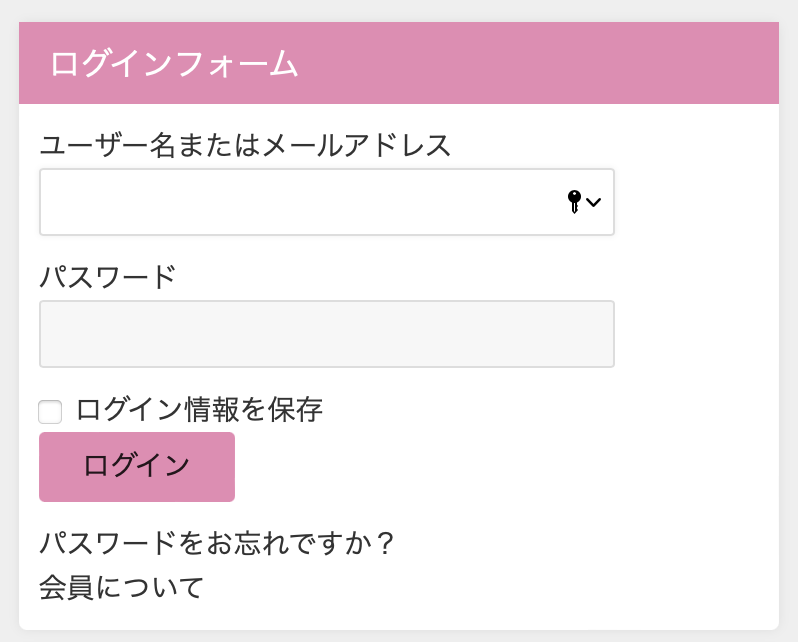Viewport: 798px width, 642px height.
Task: Click blank white area right of ログイン button
Action: pyautogui.click(x=504, y=467)
